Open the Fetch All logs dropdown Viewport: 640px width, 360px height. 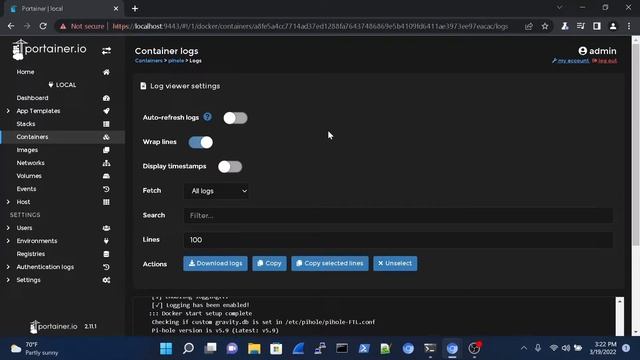[216, 191]
